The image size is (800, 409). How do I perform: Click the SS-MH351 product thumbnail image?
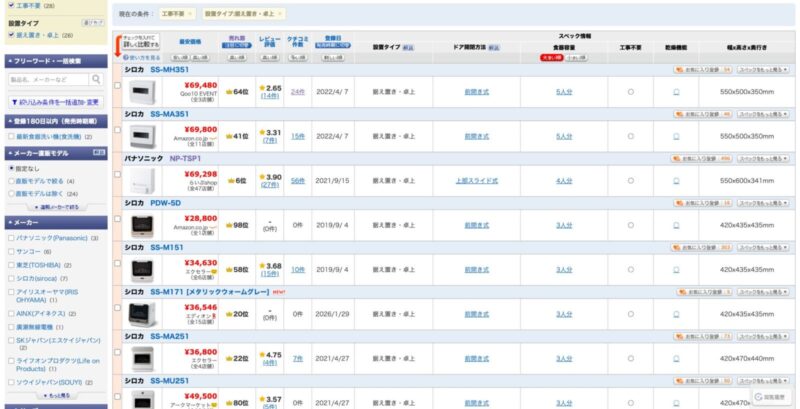(x=143, y=91)
